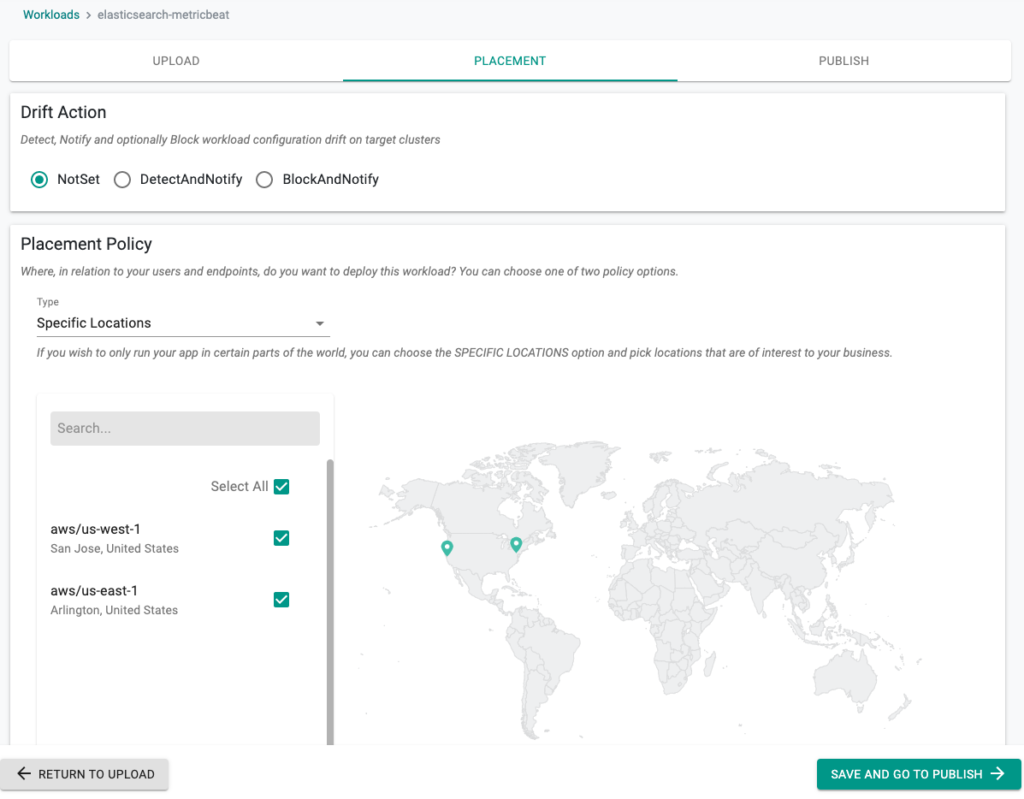Image resolution: width=1024 pixels, height=799 pixels.
Task: Open the Specific Locations type dropdown
Action: [x=183, y=323]
